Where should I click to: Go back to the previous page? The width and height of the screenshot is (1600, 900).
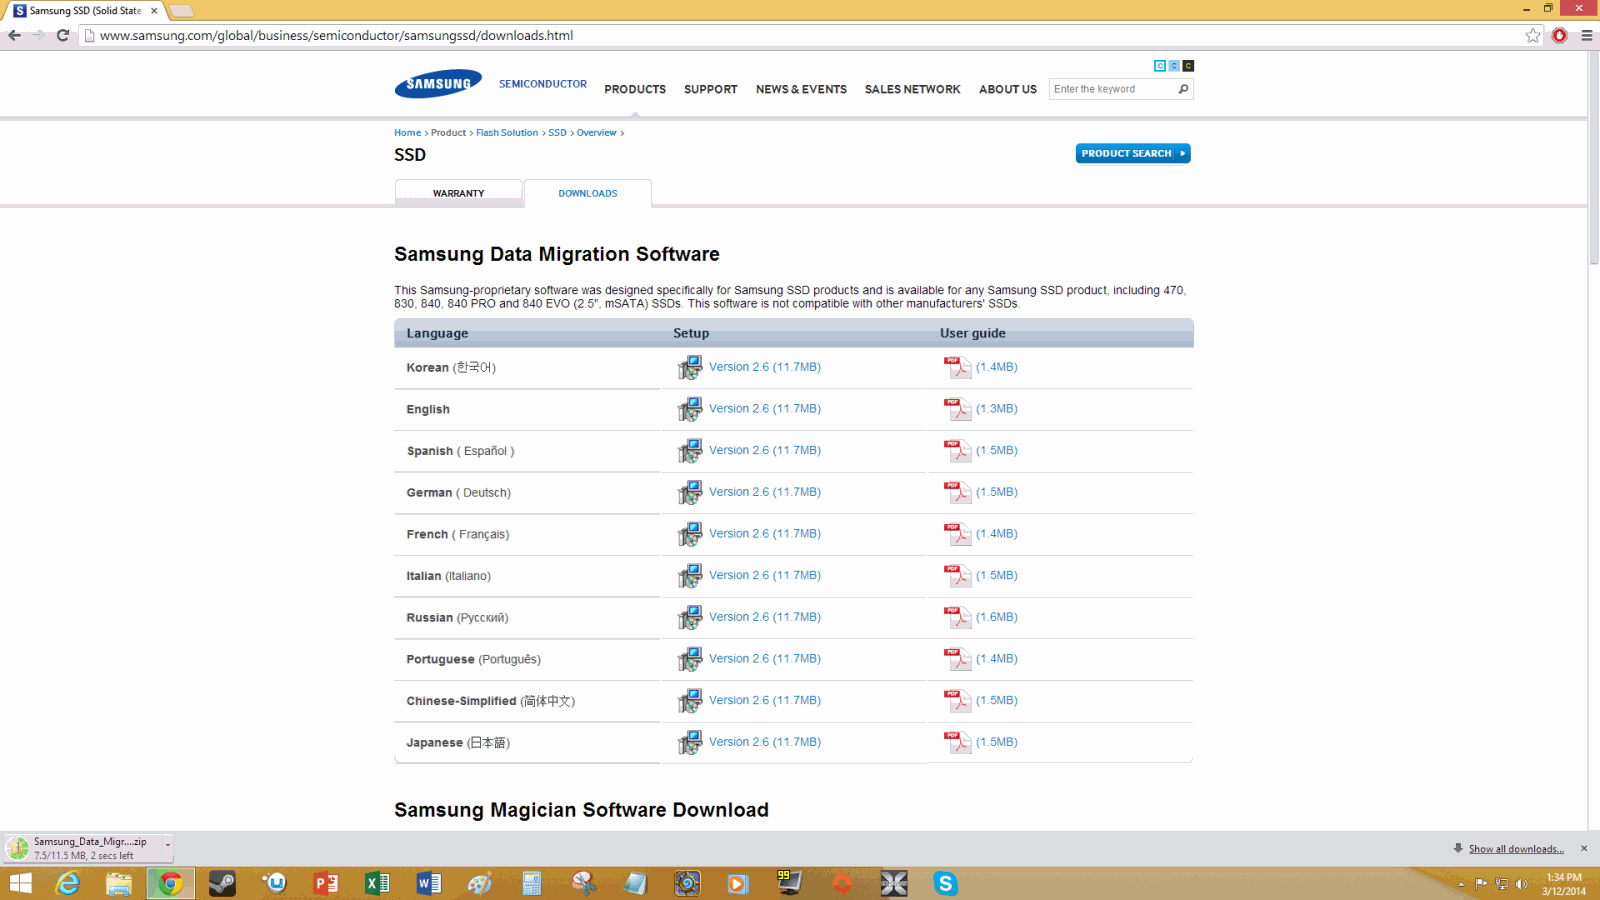(x=14, y=35)
